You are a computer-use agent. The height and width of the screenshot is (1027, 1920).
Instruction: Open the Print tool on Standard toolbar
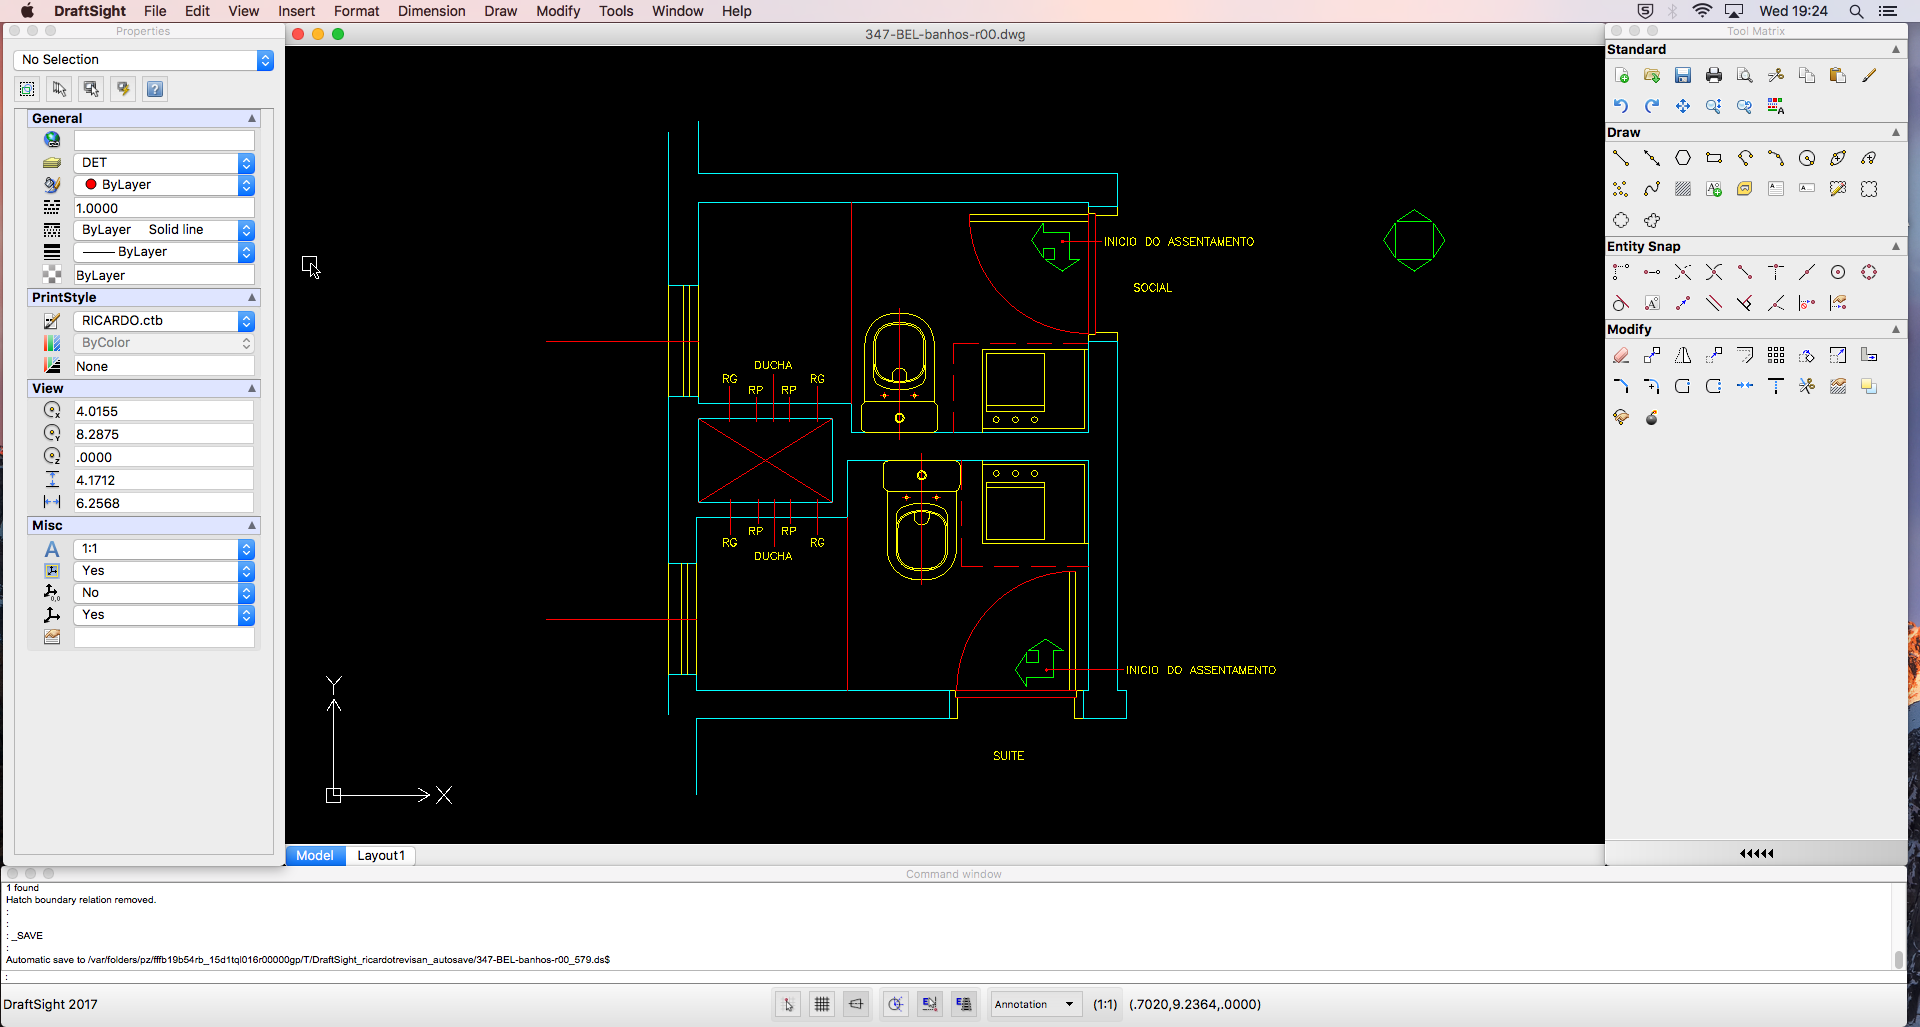(1714, 75)
